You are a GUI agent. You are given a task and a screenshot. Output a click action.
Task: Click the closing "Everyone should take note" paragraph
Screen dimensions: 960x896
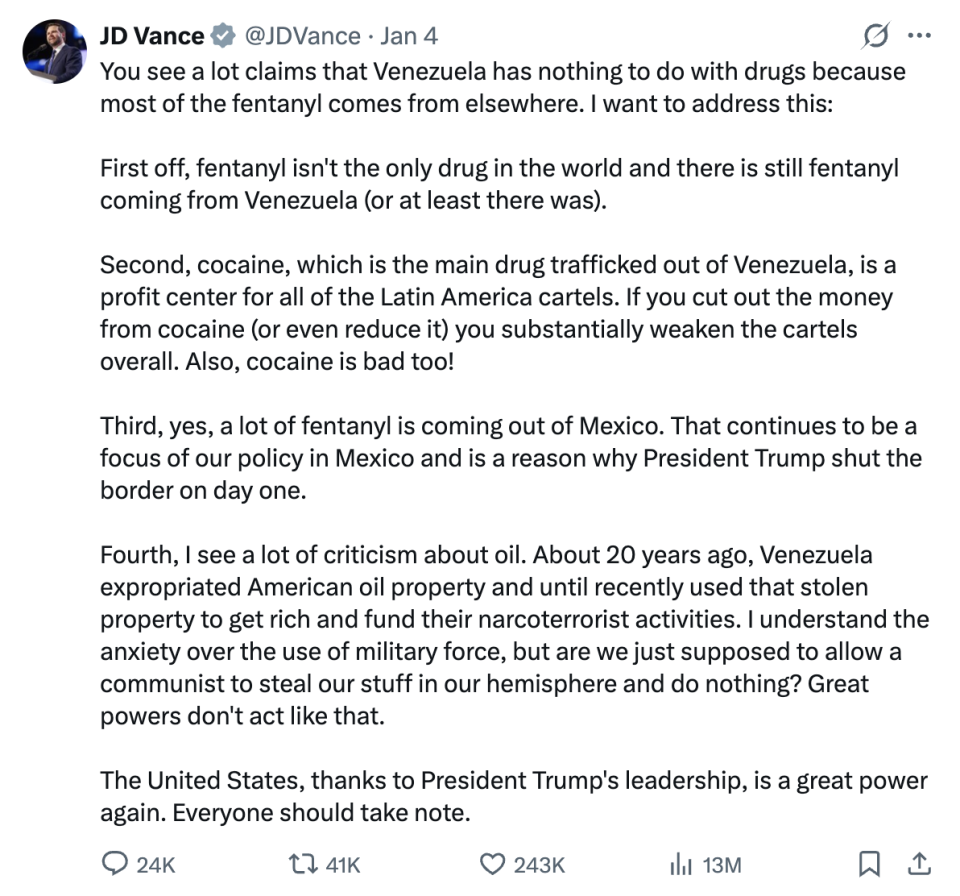click(512, 796)
